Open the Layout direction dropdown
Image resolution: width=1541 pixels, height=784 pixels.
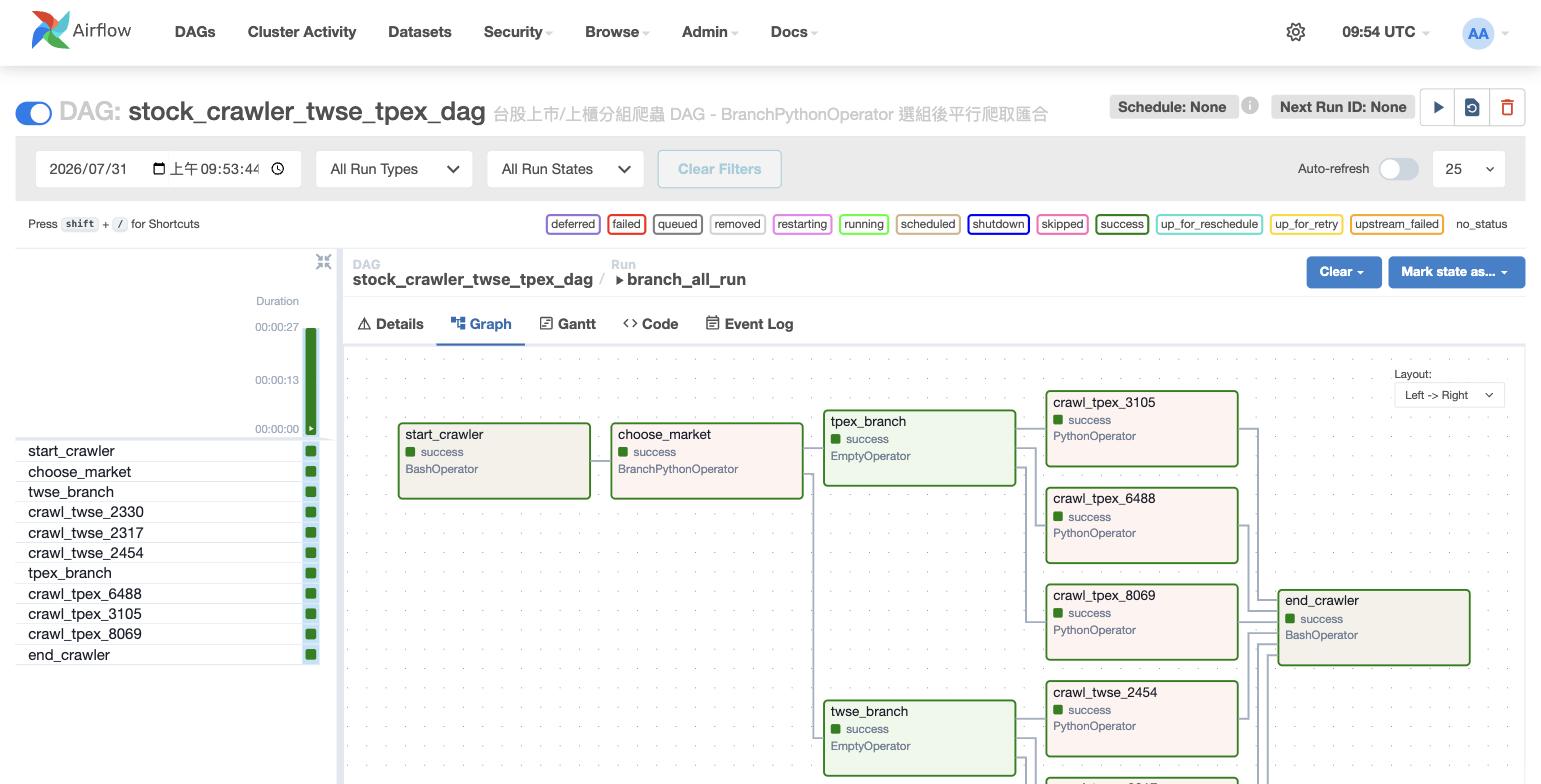coord(1449,395)
